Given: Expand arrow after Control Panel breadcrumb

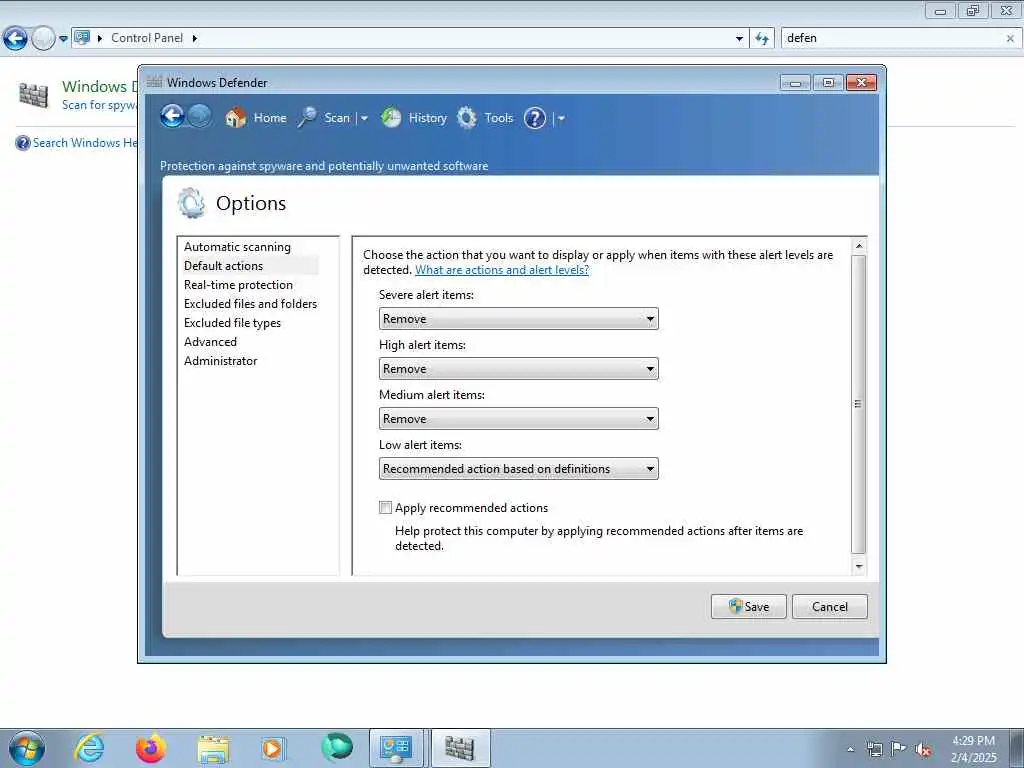Looking at the screenshot, I should pyautogui.click(x=195, y=39).
